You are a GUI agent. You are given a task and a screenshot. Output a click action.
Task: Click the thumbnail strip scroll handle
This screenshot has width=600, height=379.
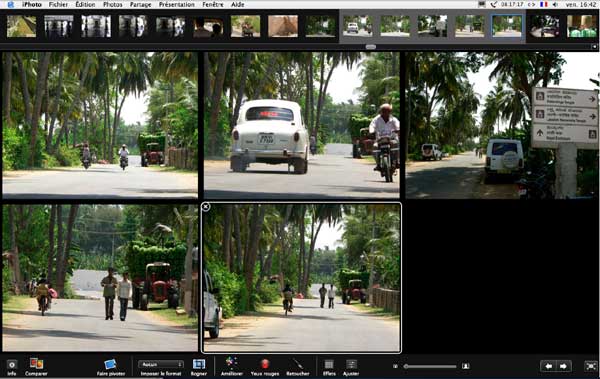370,47
